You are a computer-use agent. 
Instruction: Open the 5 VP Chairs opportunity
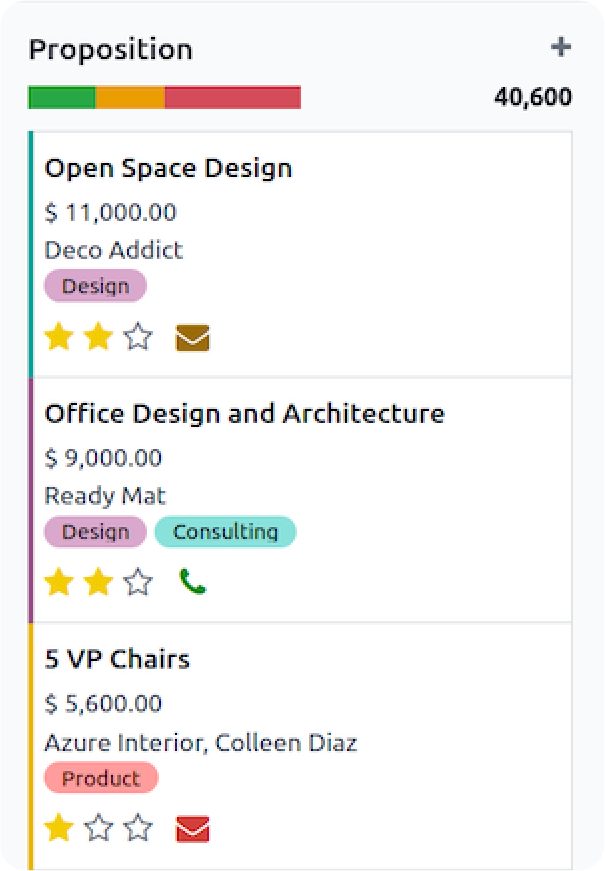coord(117,660)
